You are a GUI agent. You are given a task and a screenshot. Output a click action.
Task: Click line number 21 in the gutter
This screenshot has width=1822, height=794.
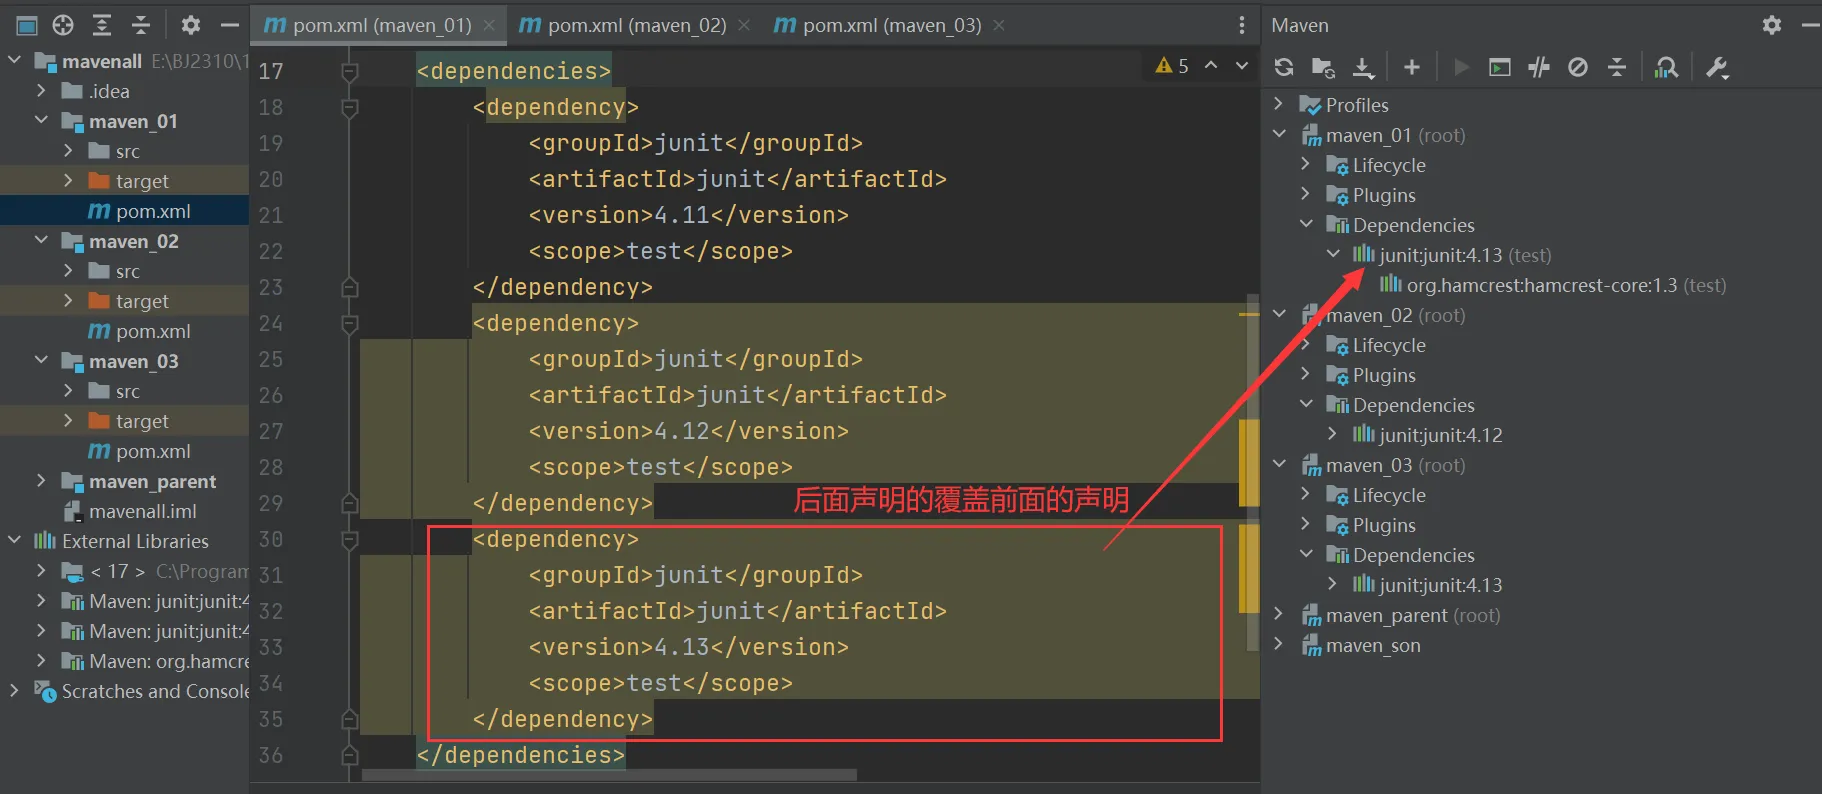click(x=271, y=215)
